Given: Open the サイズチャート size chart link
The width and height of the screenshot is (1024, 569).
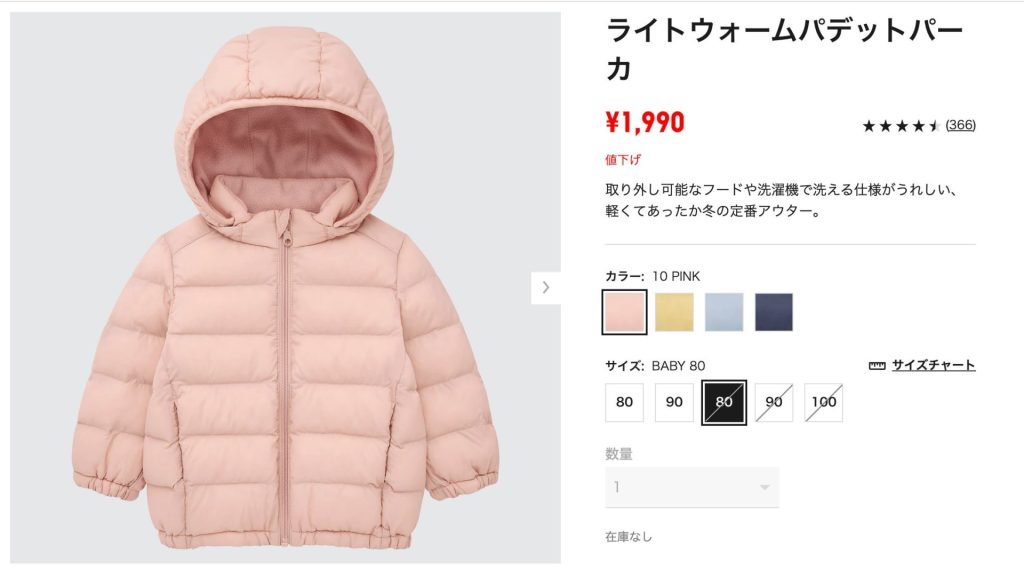Looking at the screenshot, I should tap(933, 365).
